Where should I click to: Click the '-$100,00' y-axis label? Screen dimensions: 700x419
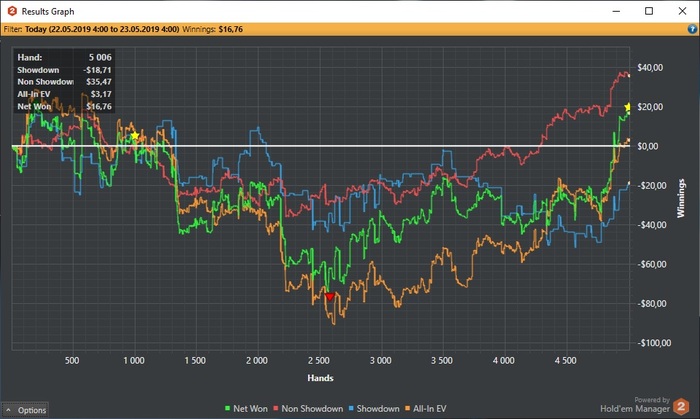coord(654,343)
